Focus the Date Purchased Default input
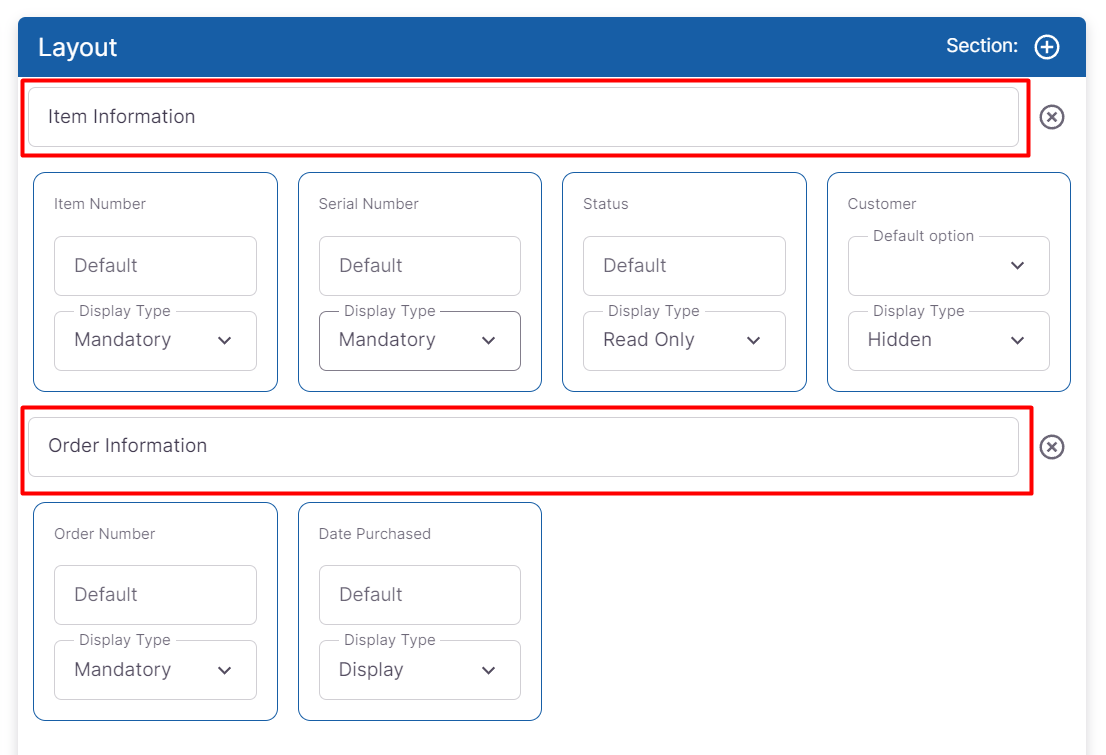Image resolution: width=1106 pixels, height=755 pixels. click(419, 595)
